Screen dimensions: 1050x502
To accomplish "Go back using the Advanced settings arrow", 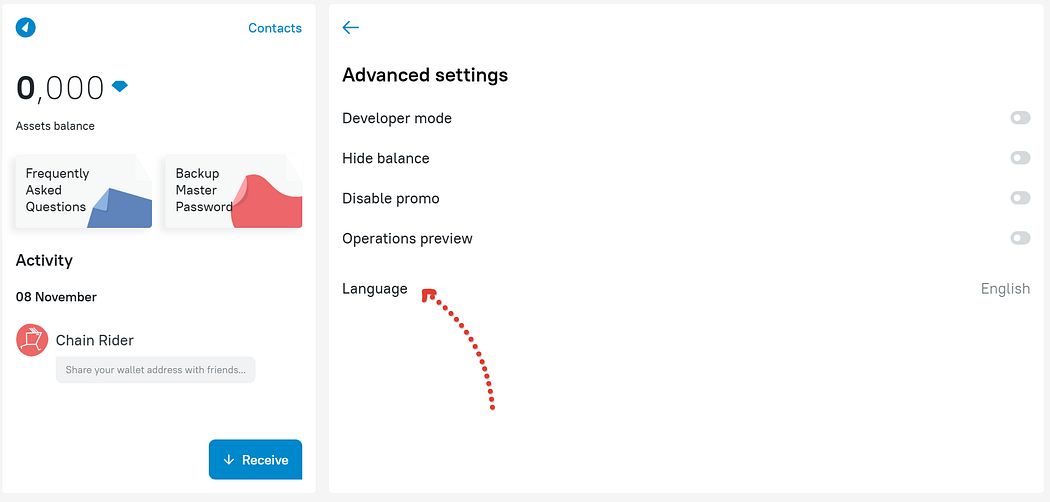I will [x=350, y=27].
